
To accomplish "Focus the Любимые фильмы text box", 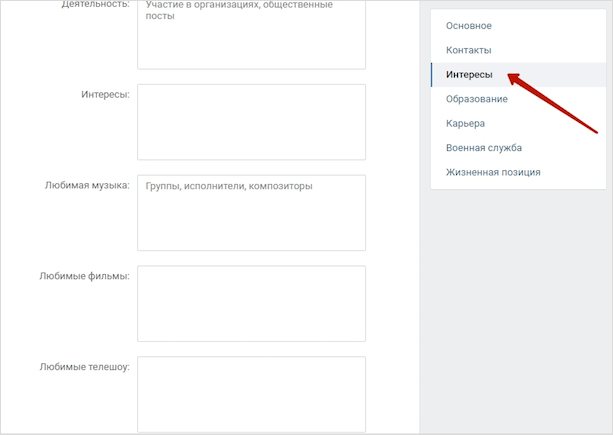I will [251, 303].
